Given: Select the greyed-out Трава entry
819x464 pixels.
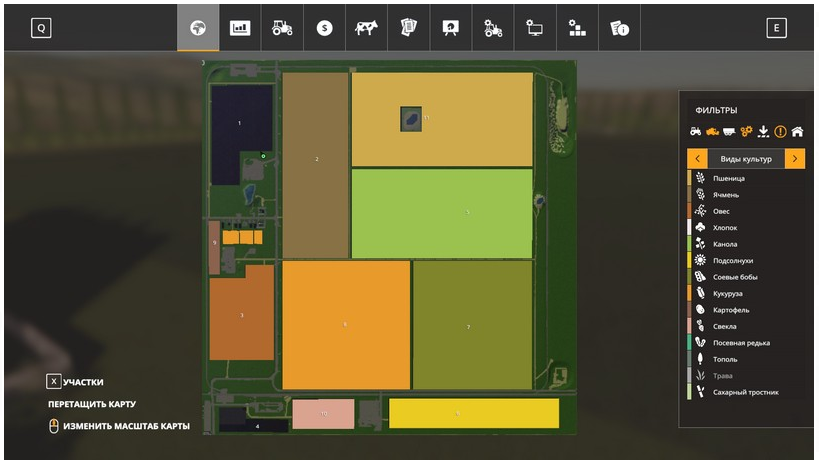Looking at the screenshot, I should tap(746, 376).
